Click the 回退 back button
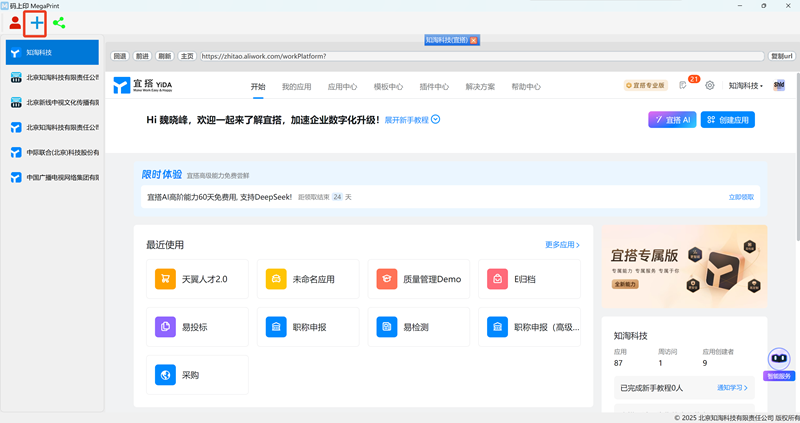This screenshot has width=800, height=423. click(x=120, y=56)
